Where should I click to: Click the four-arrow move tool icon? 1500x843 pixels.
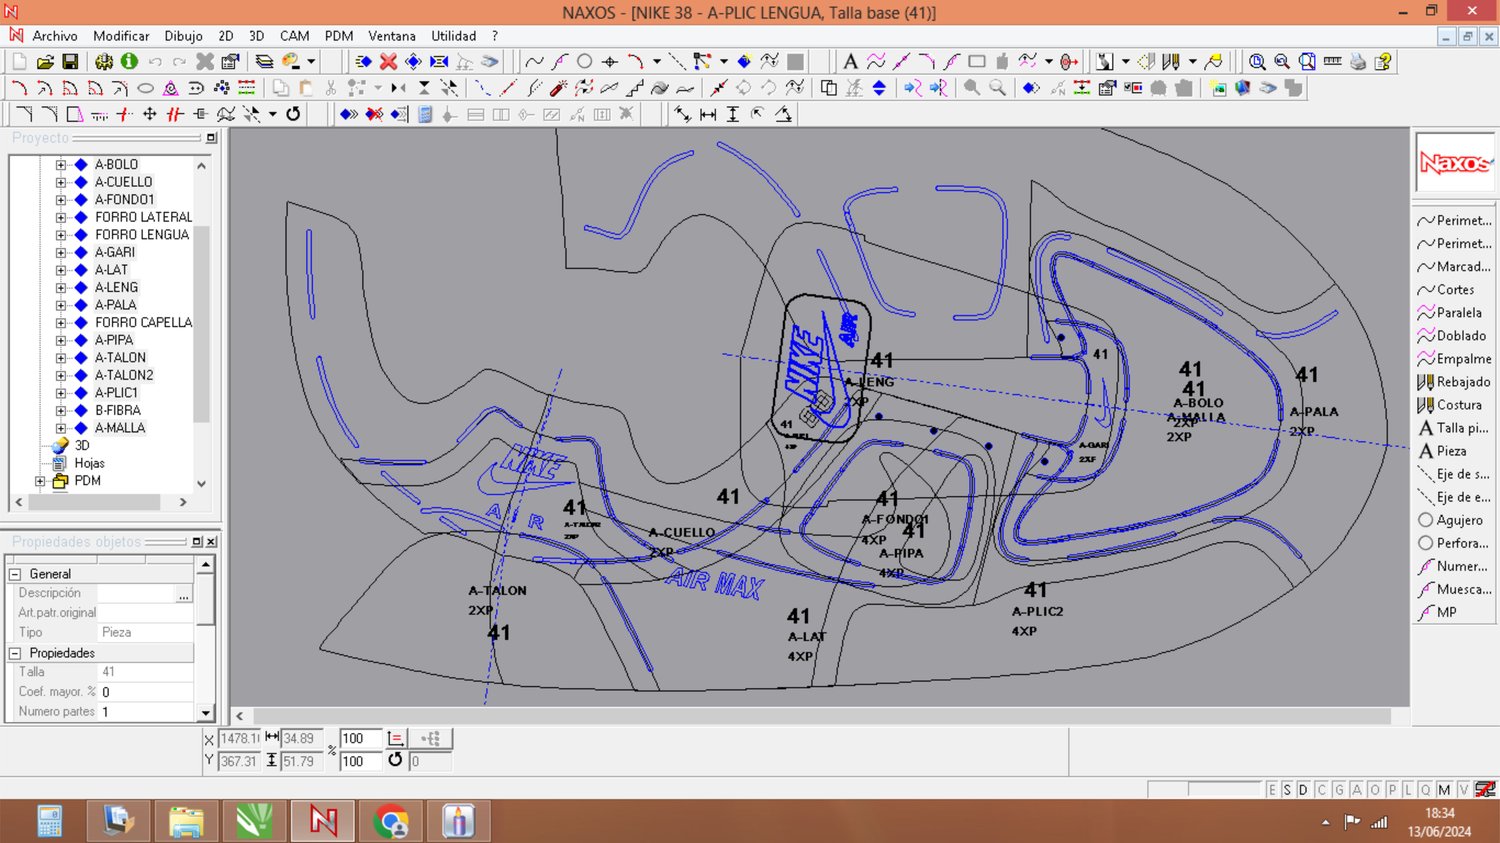pyautogui.click(x=150, y=114)
